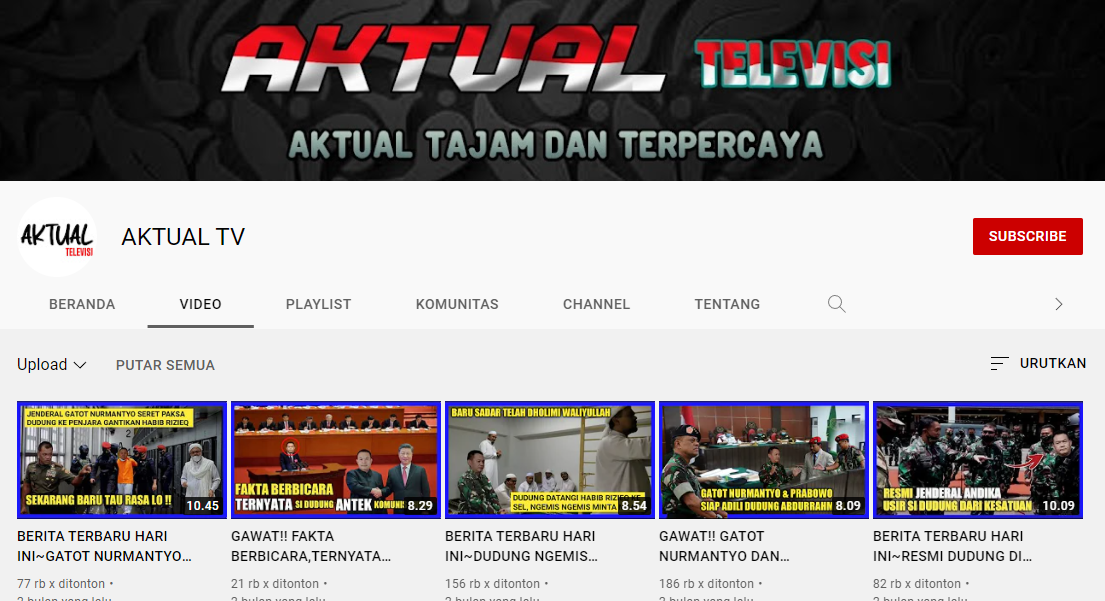The image size is (1105, 601).
Task: Select the VIDEO tab
Action: [x=200, y=304]
